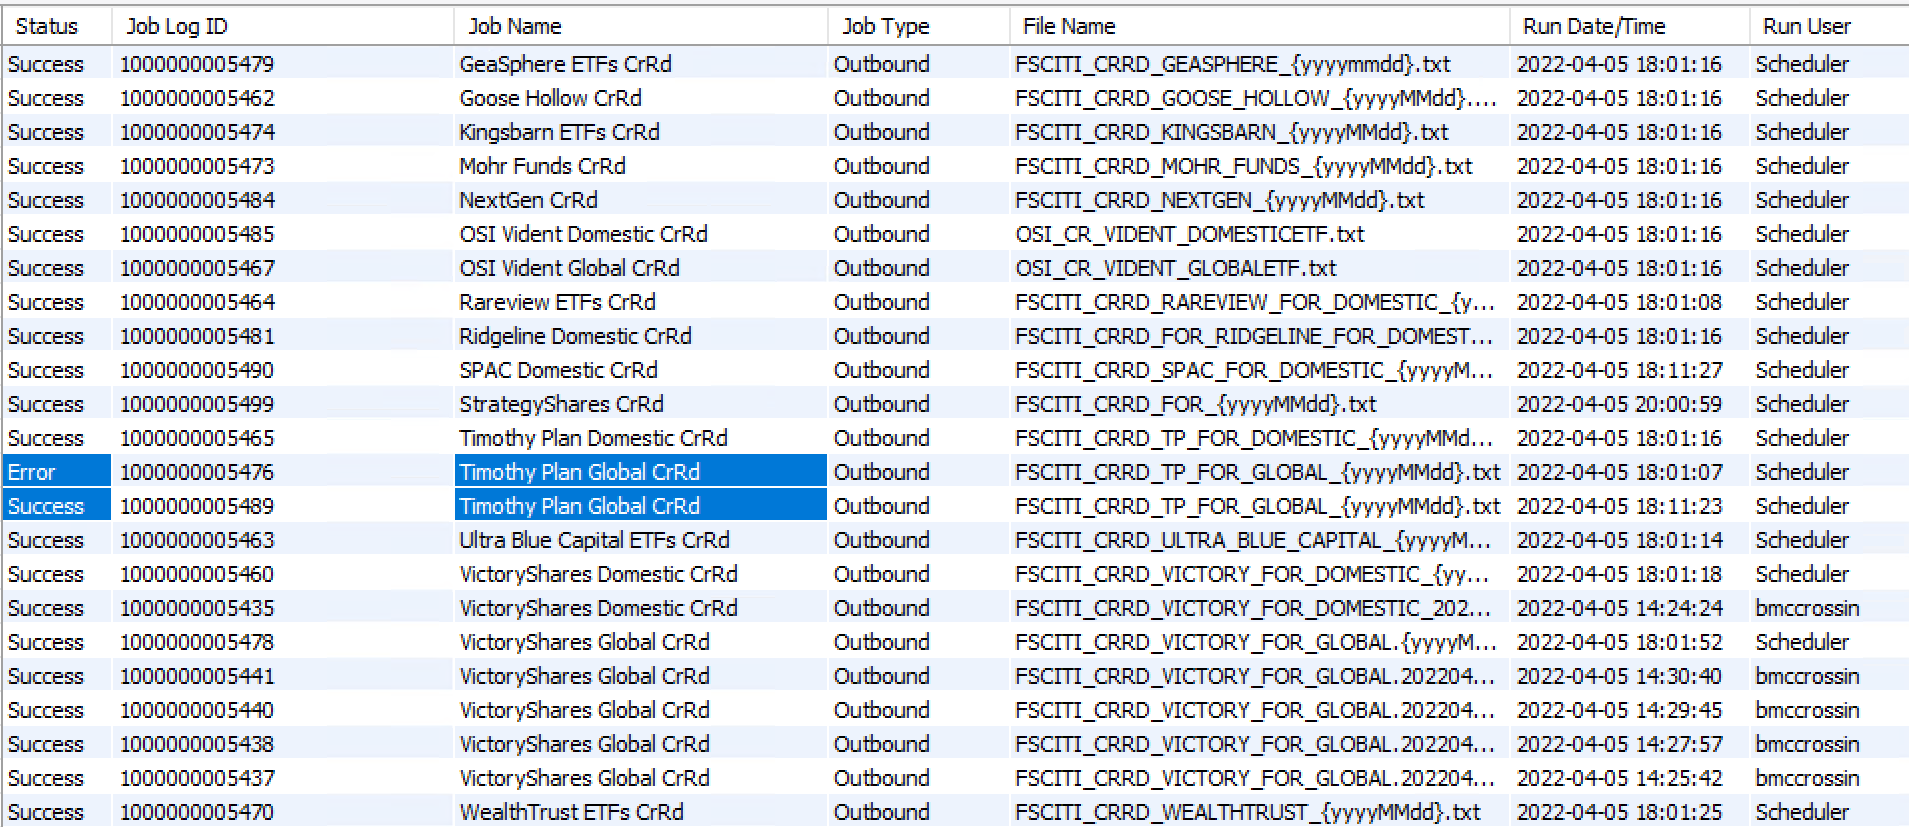Screen dimensions: 1909x827
Task: Sort by the Job Name column header
Action: coord(640,26)
